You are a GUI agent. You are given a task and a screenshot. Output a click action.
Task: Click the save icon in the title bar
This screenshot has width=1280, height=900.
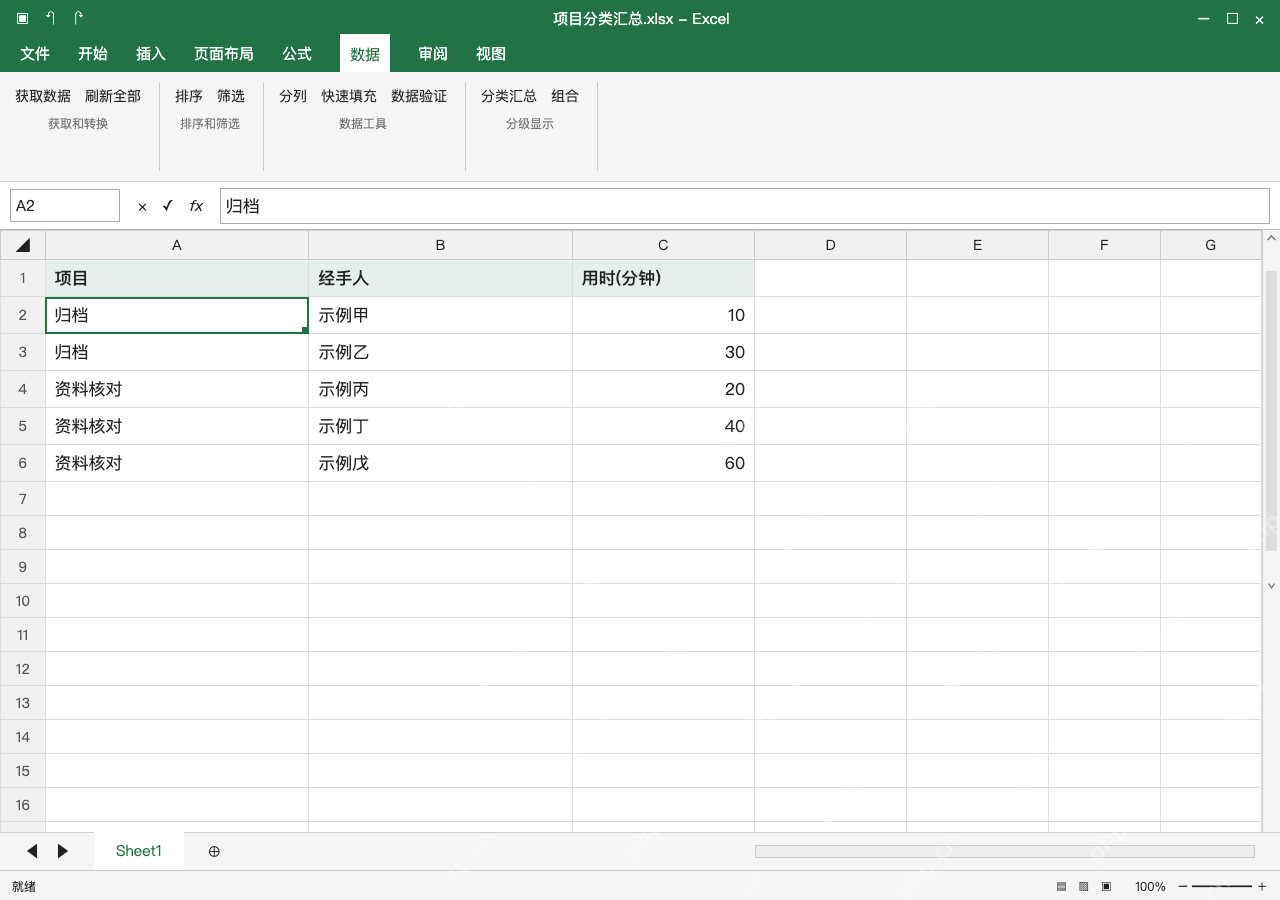point(22,18)
